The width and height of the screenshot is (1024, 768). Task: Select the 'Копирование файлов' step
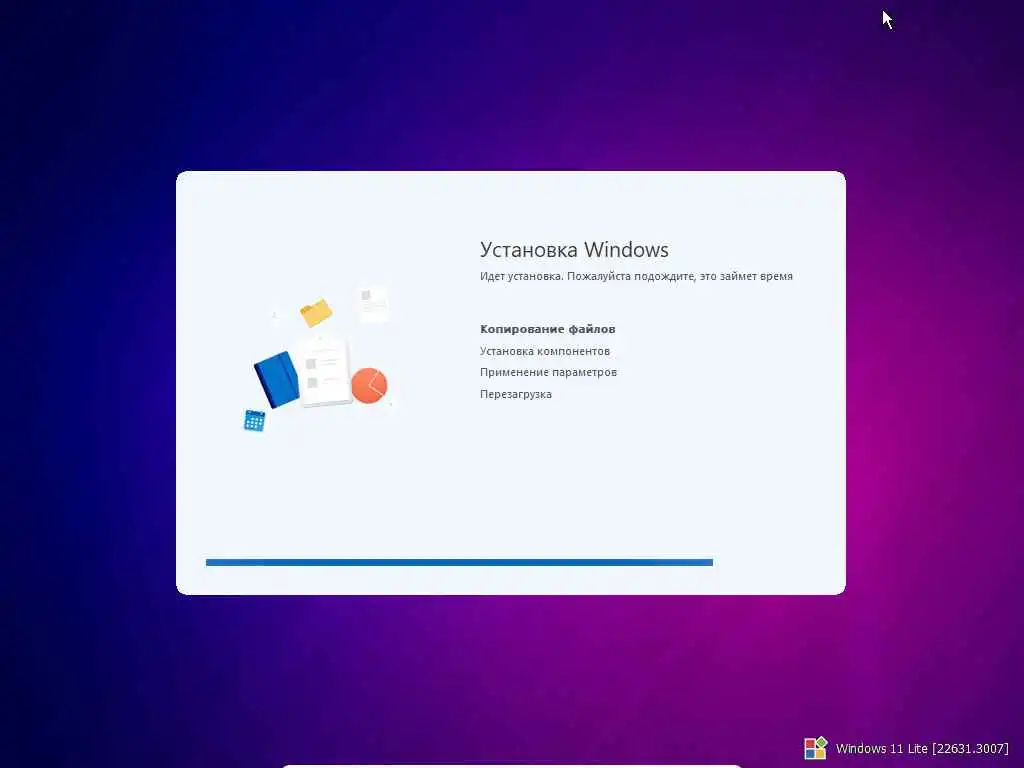pos(547,329)
